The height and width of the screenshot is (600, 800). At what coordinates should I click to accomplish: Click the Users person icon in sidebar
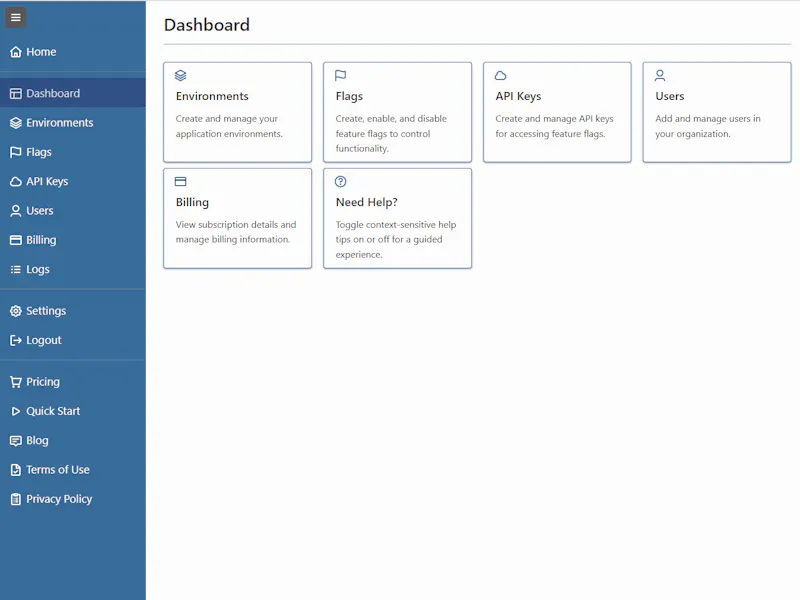(16, 211)
